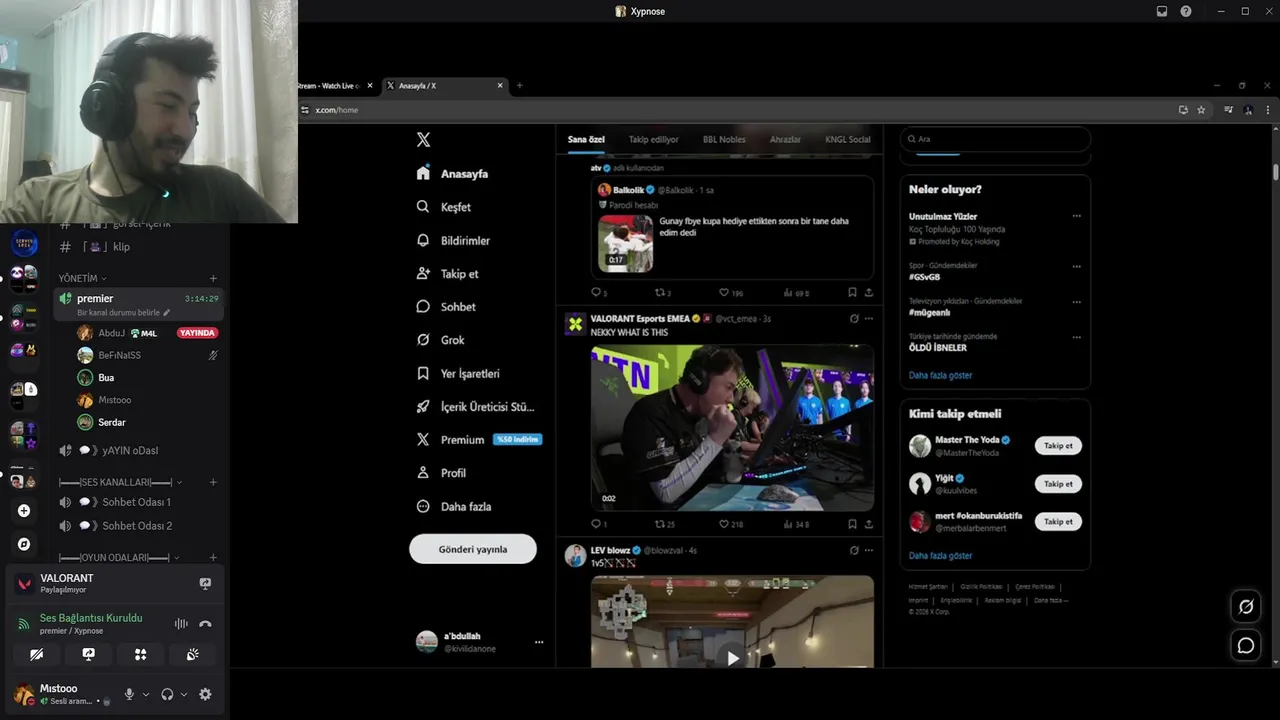This screenshot has height=720, width=1280.
Task: Click Daha fazla göster under trends
Action: (940, 375)
